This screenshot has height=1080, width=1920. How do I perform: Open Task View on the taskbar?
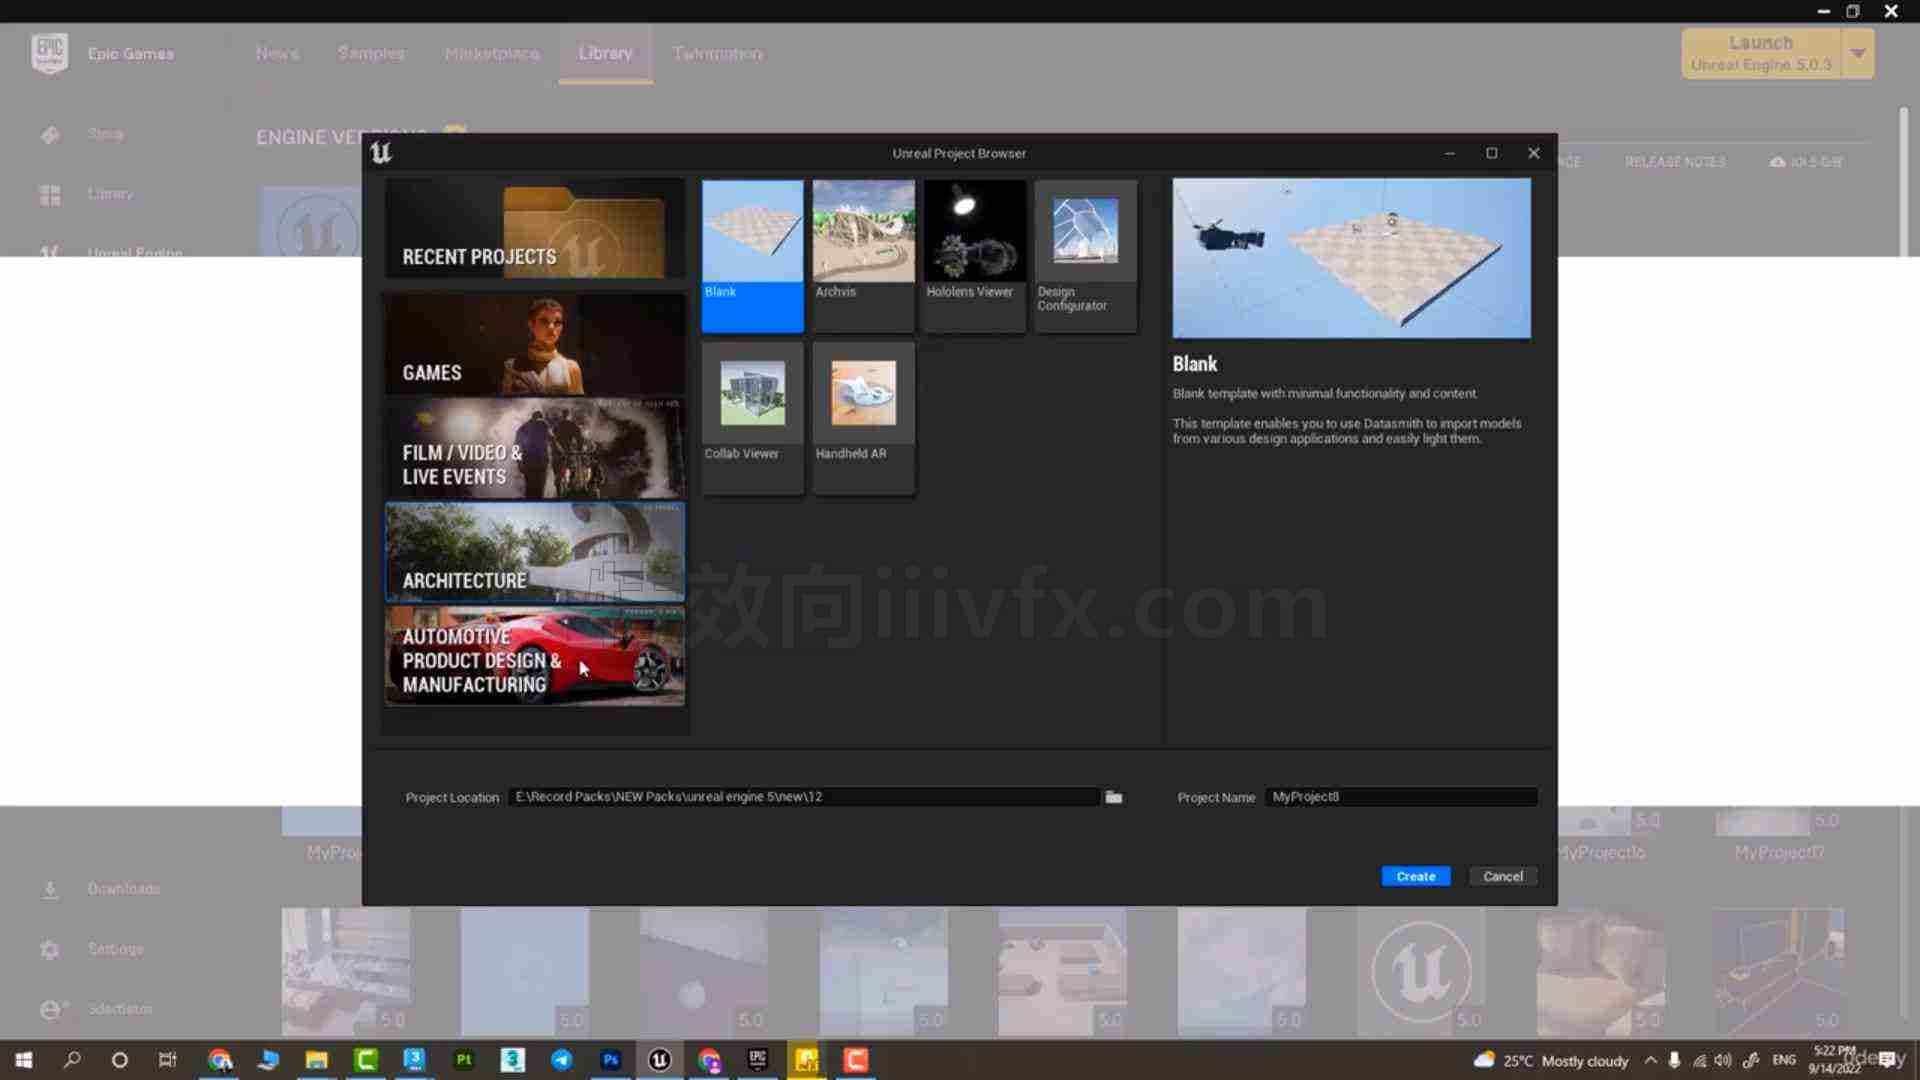tap(168, 1060)
